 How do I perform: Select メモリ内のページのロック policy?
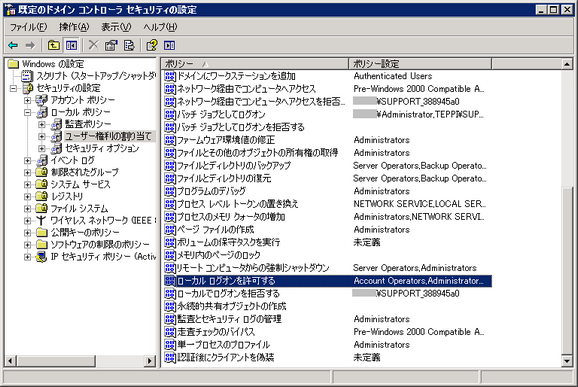coord(219,255)
